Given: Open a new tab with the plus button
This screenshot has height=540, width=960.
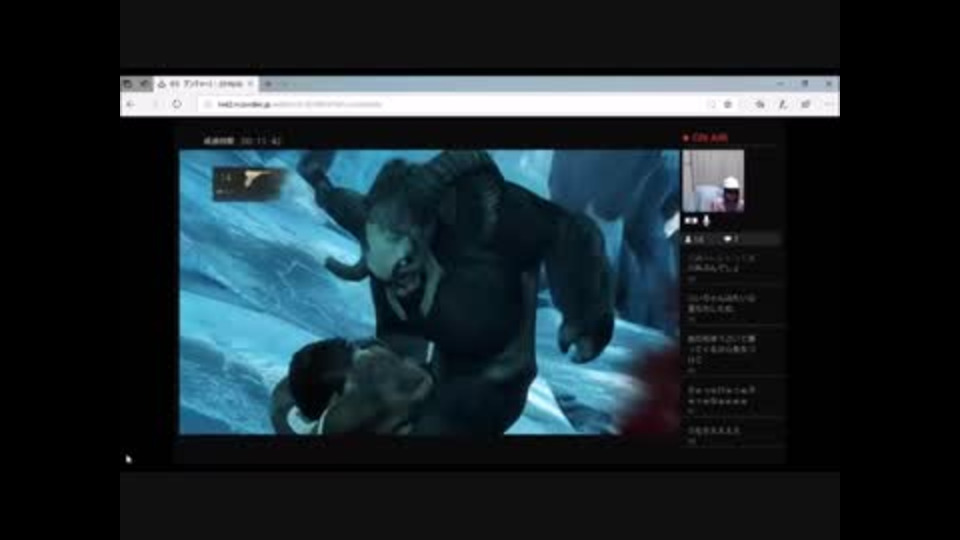Looking at the screenshot, I should [x=268, y=84].
